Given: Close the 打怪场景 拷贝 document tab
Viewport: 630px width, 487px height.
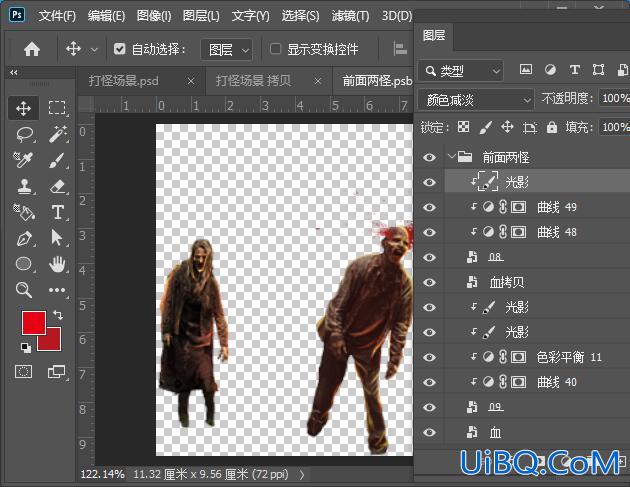Looking at the screenshot, I should pos(318,81).
